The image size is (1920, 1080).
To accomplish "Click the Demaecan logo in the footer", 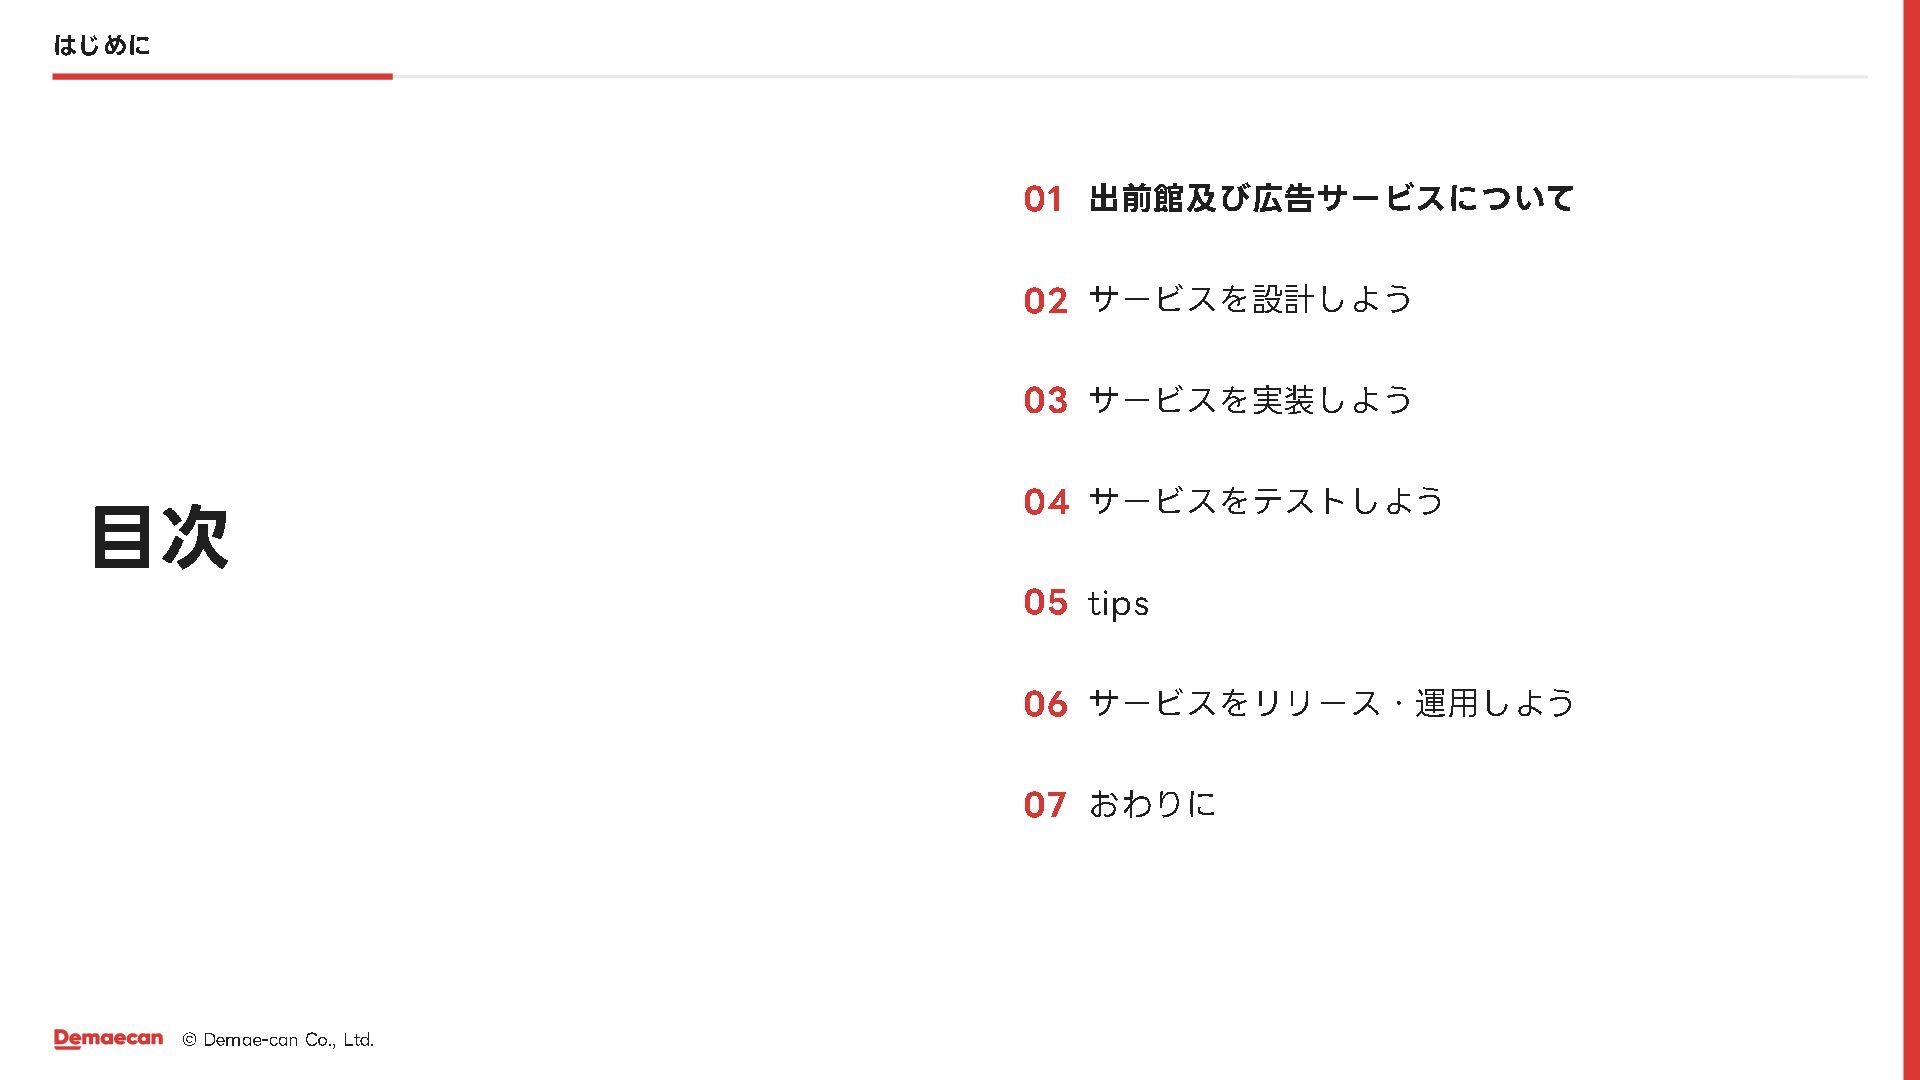I will click(108, 1039).
